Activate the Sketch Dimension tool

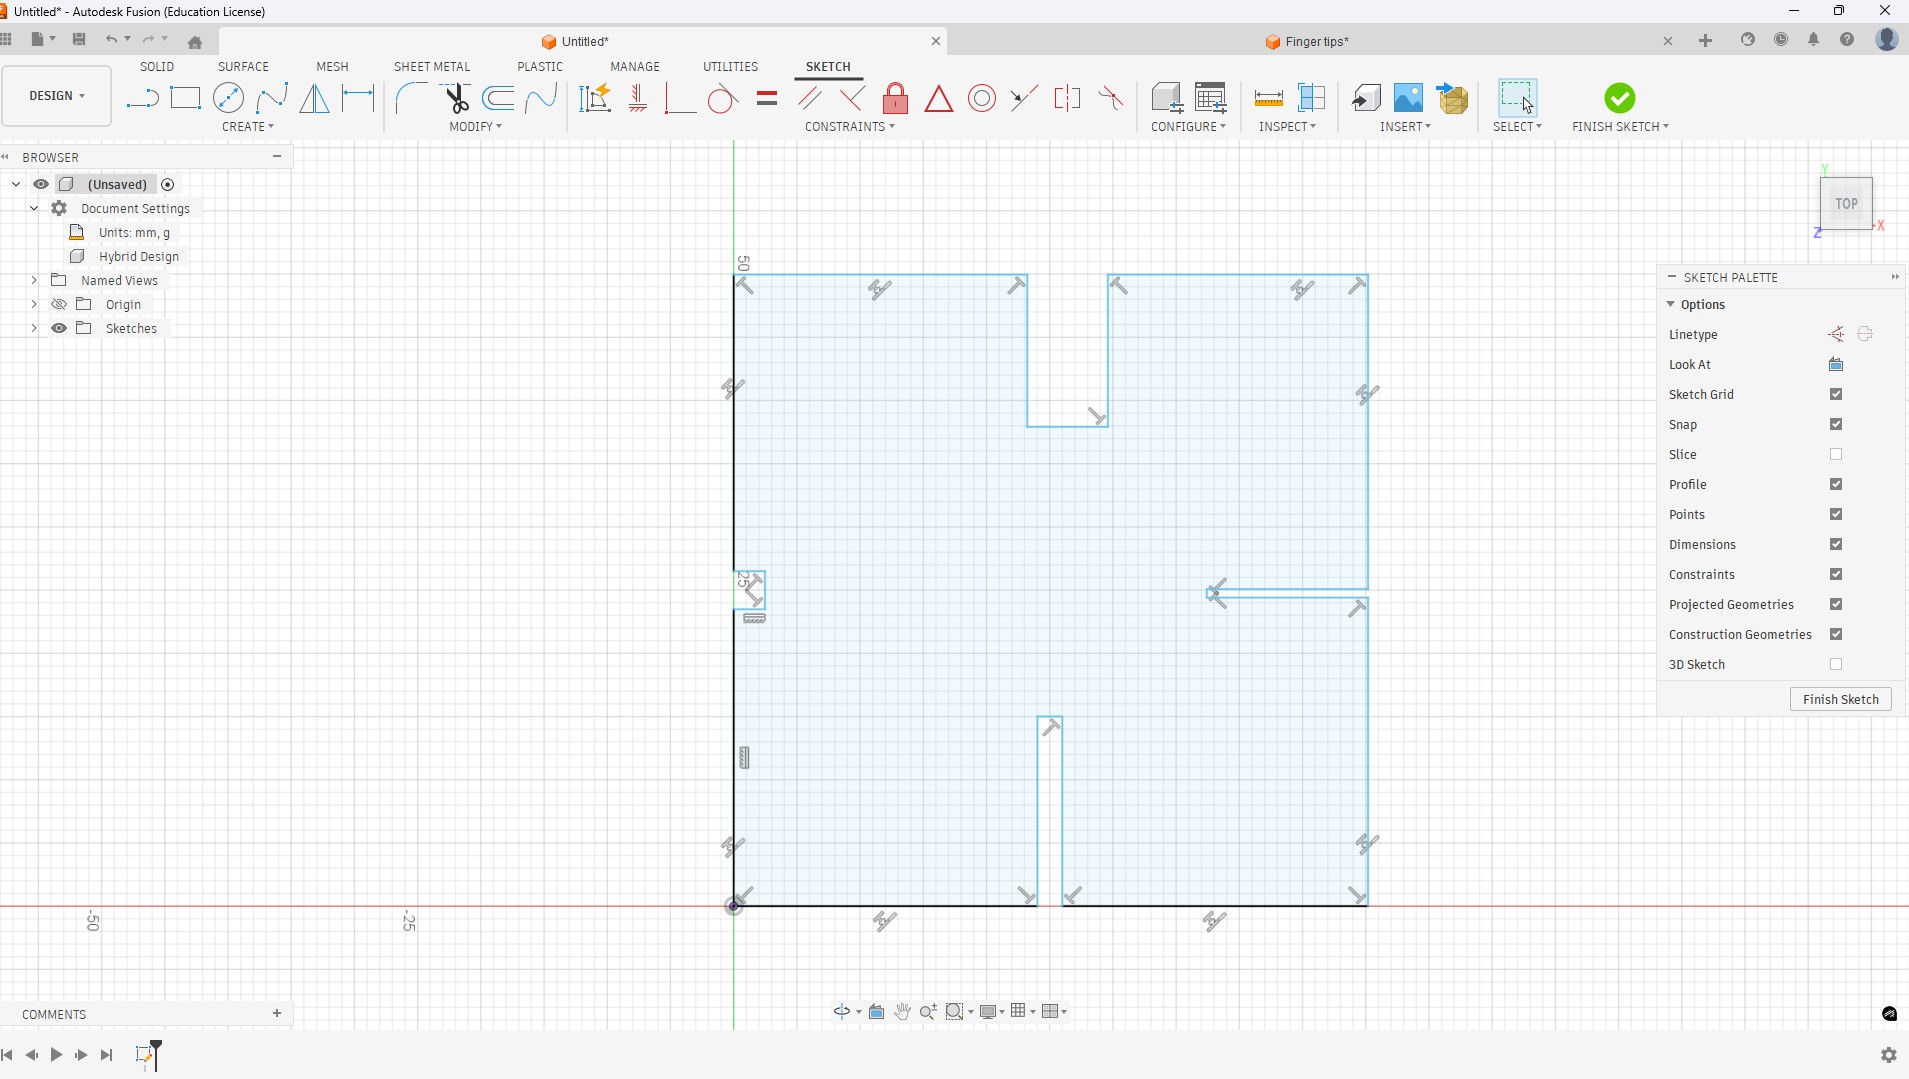click(358, 98)
